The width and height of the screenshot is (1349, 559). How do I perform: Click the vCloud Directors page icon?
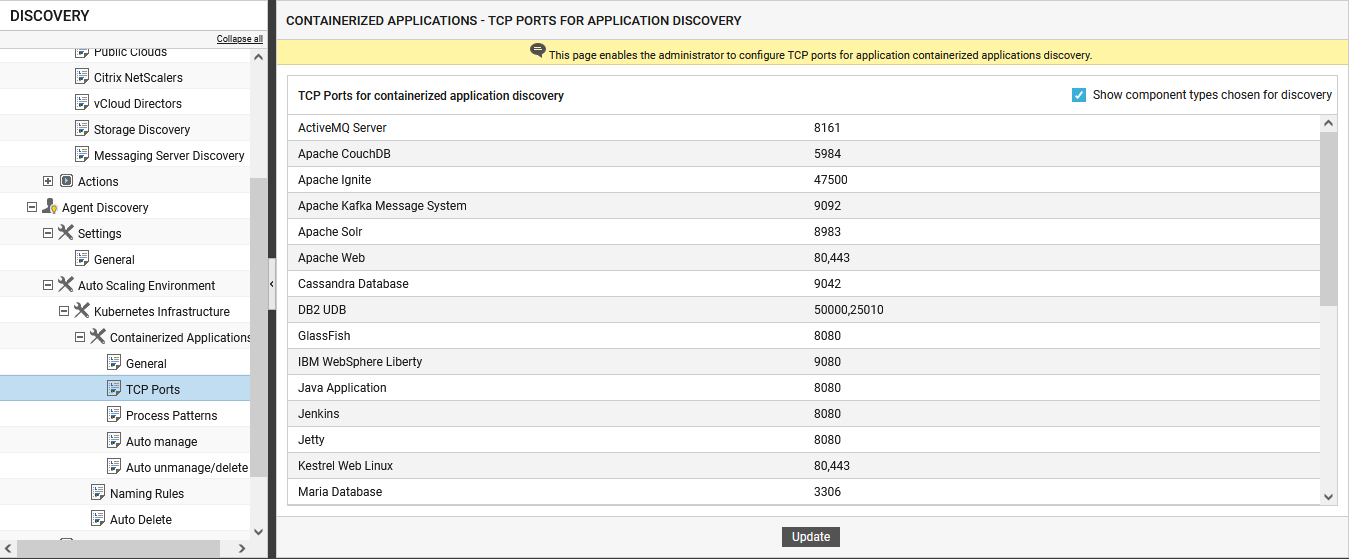tap(83, 103)
